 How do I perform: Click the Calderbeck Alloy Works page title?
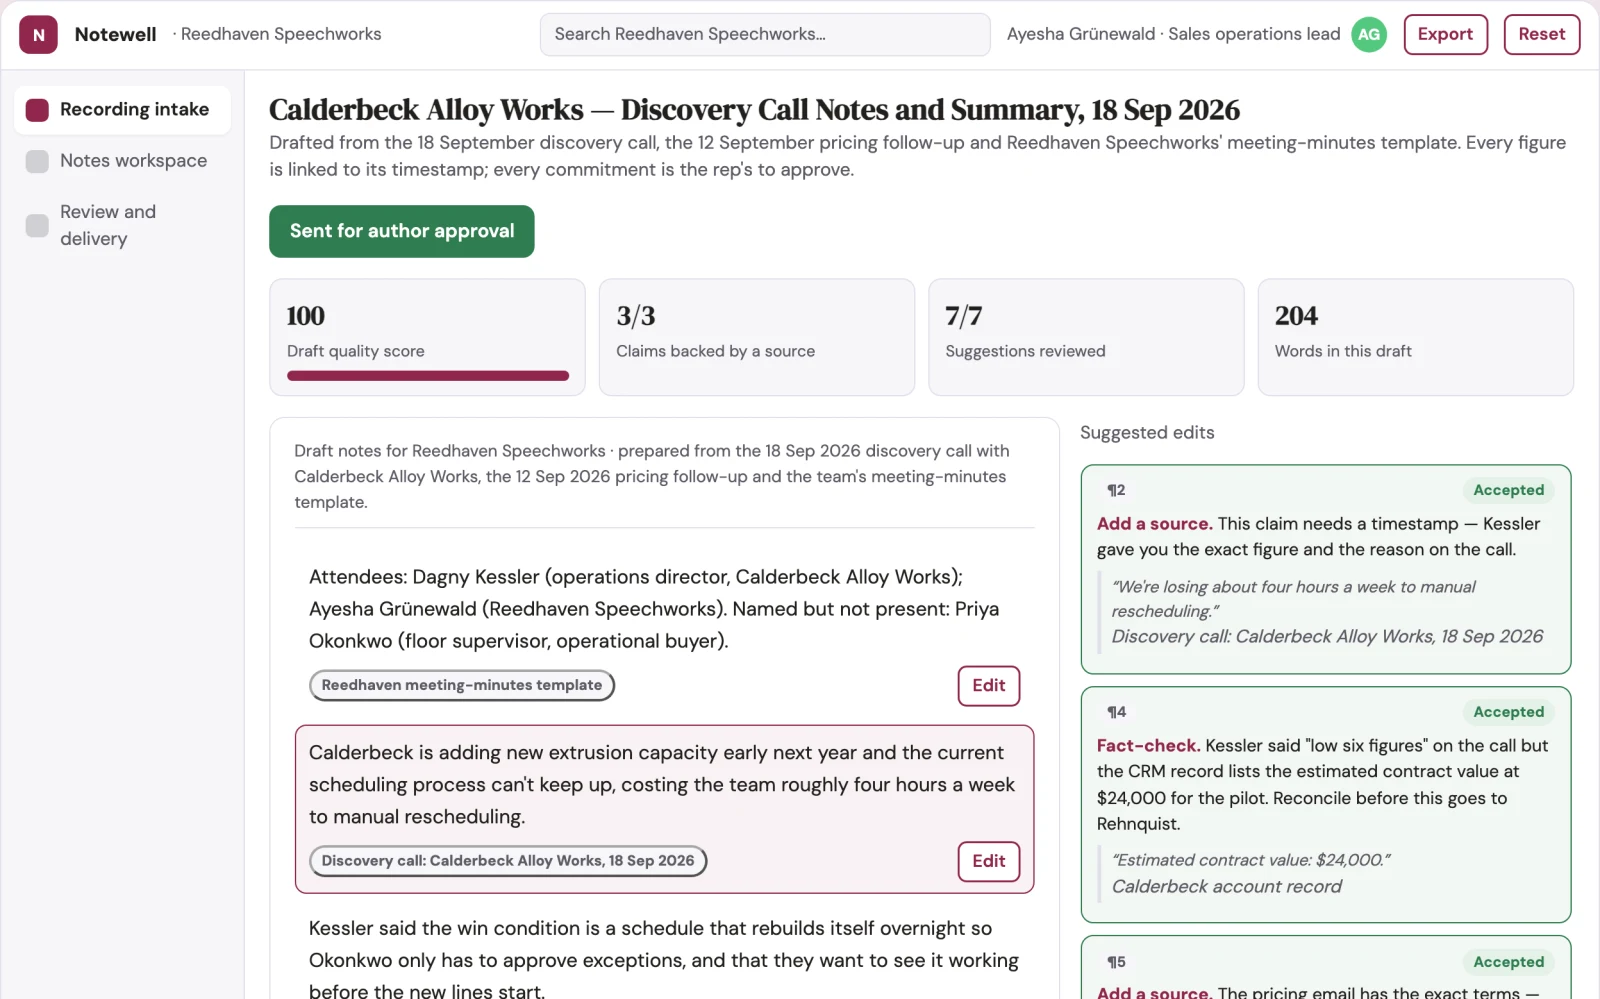[x=754, y=109]
